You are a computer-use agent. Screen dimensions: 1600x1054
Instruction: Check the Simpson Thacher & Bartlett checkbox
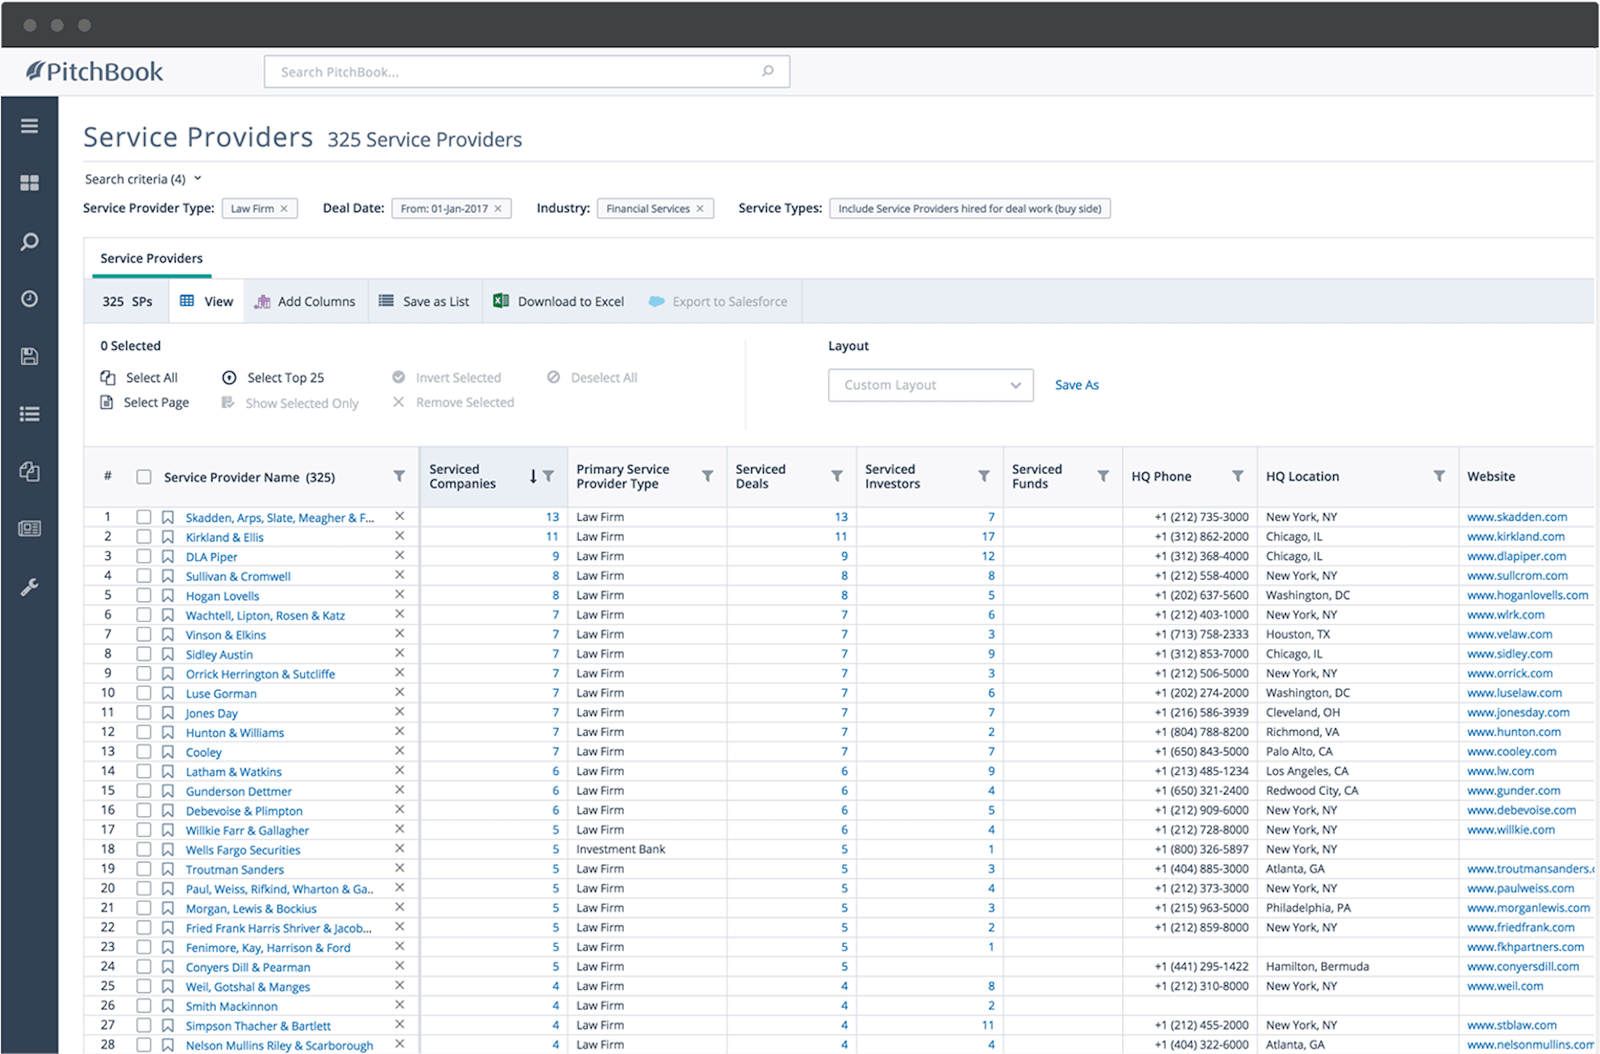tap(144, 1025)
